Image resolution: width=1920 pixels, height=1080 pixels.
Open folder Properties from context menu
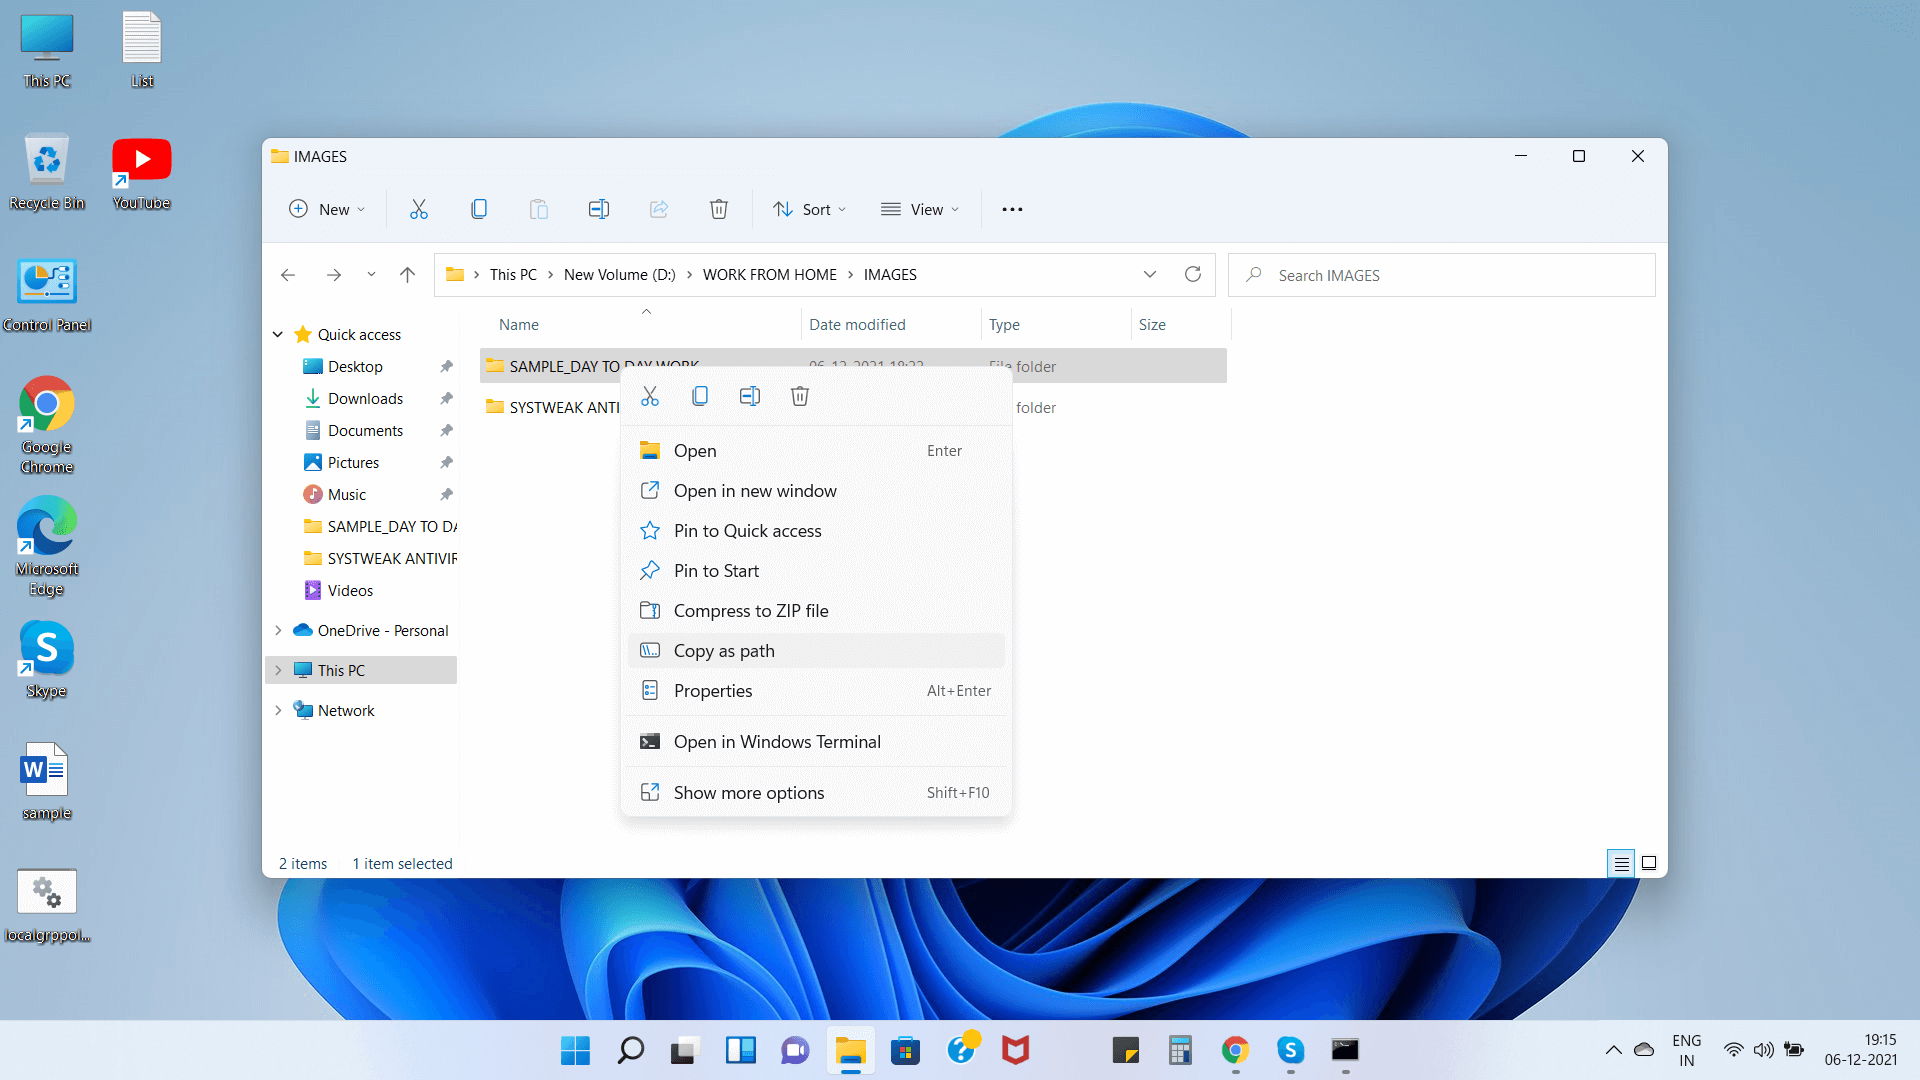(713, 690)
